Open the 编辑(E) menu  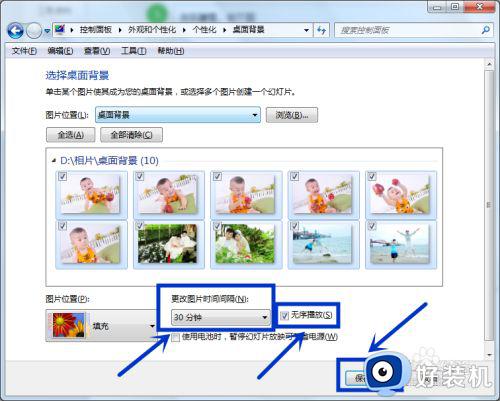click(x=60, y=51)
